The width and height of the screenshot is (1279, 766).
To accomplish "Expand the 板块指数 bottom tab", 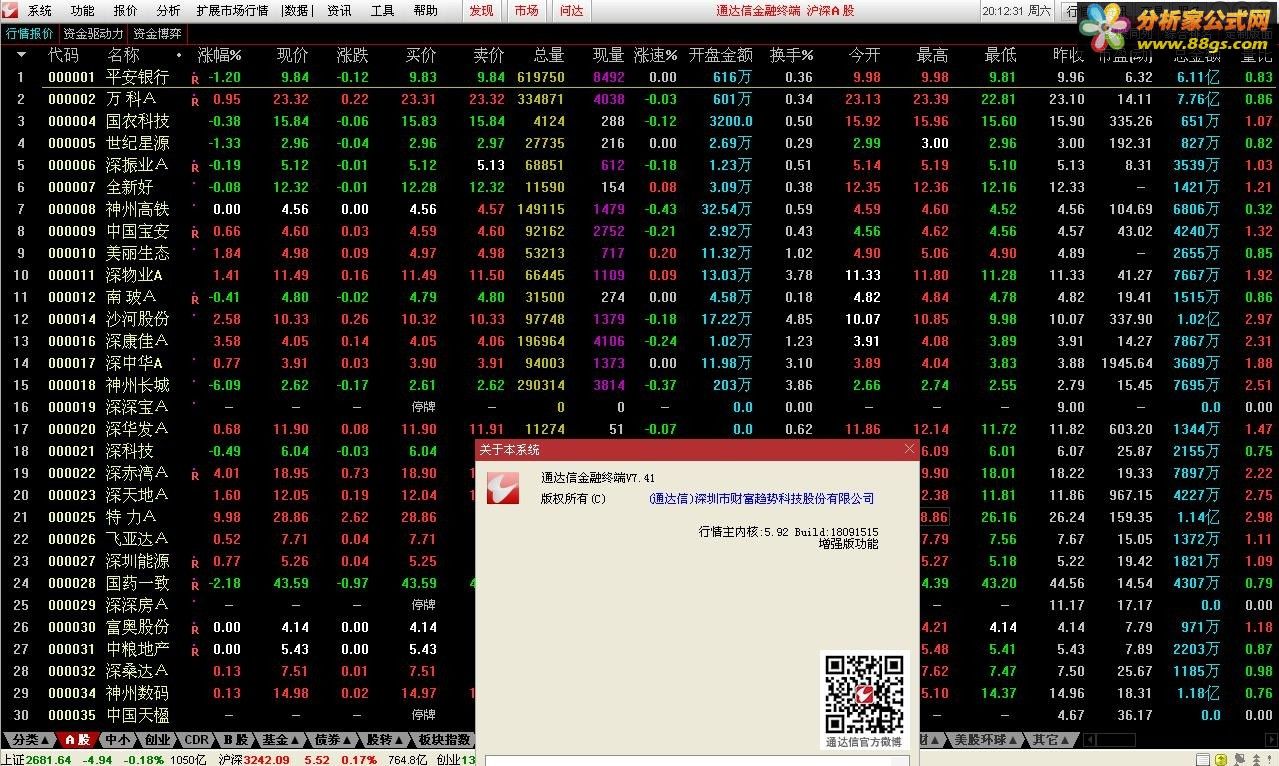I will click(x=444, y=740).
